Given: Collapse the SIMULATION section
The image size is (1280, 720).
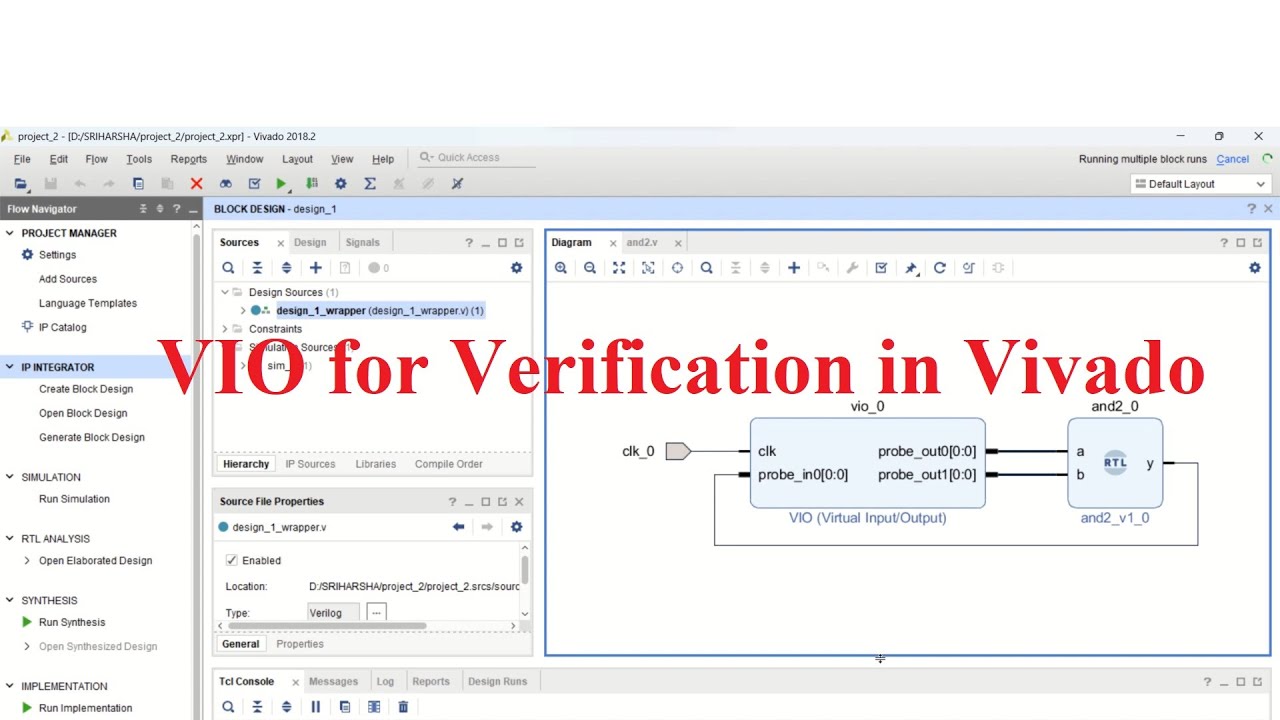Looking at the screenshot, I should 10,477.
